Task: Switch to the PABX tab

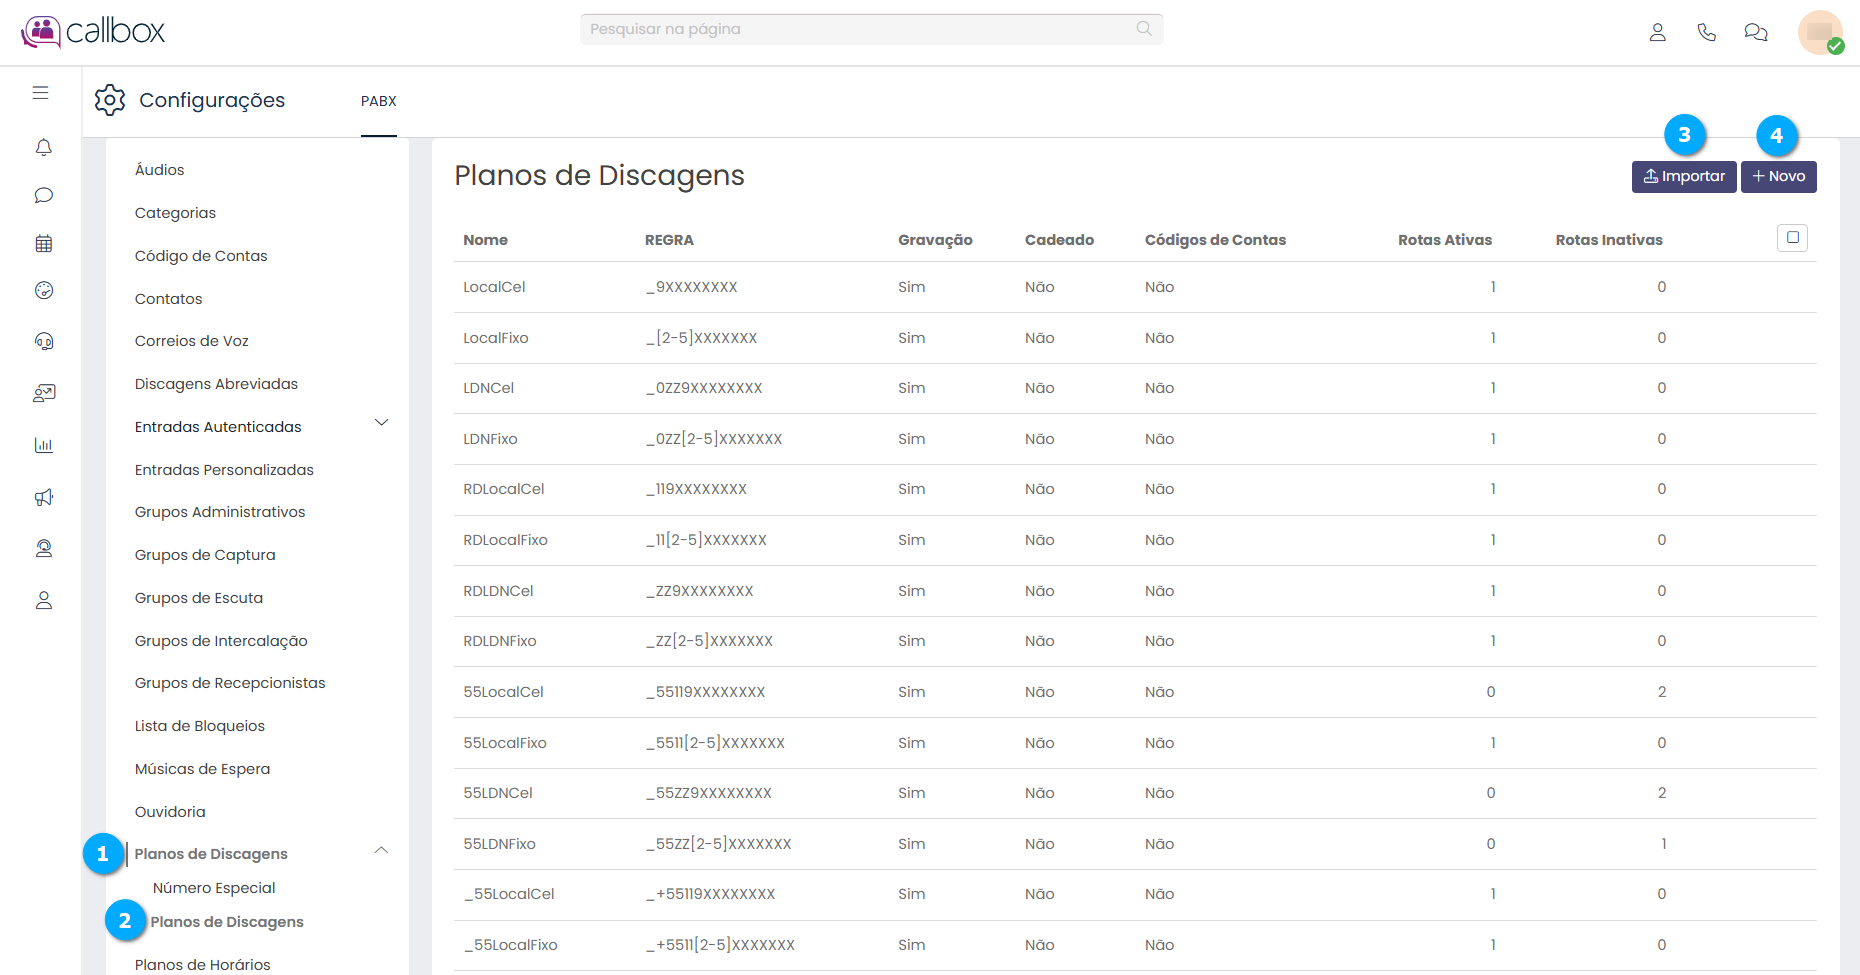Action: click(x=379, y=101)
